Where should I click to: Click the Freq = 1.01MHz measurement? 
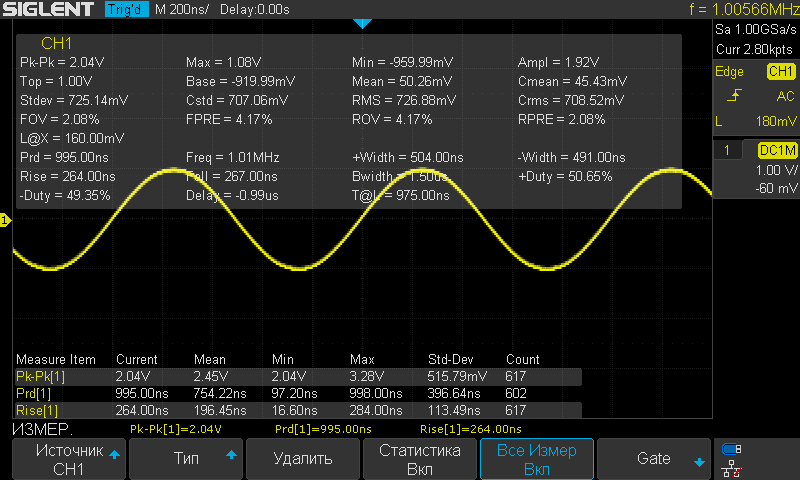point(233,158)
